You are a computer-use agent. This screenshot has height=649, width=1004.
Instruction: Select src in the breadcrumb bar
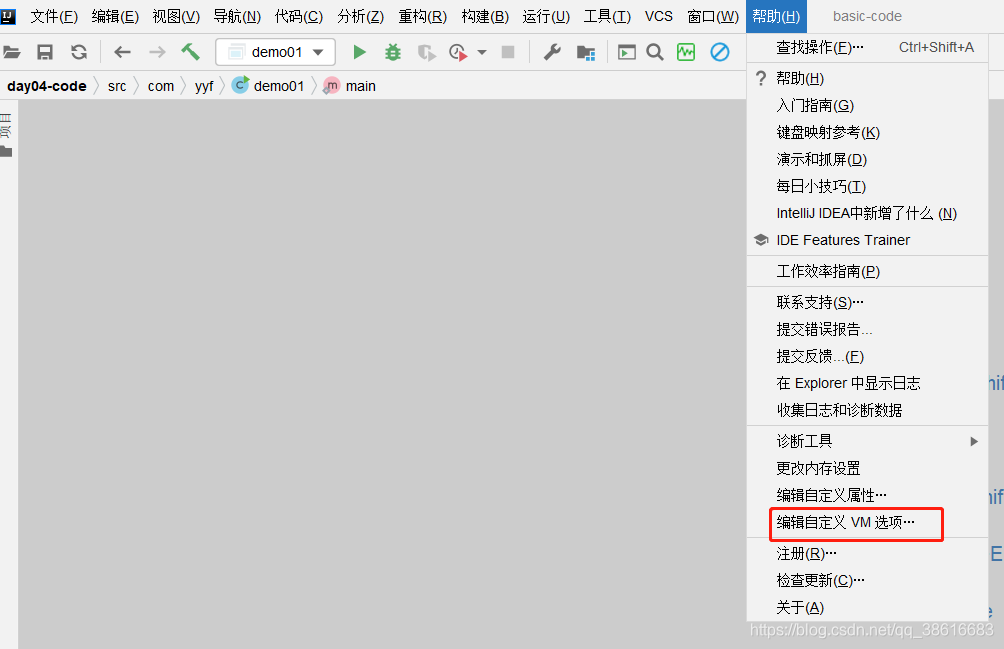[117, 86]
